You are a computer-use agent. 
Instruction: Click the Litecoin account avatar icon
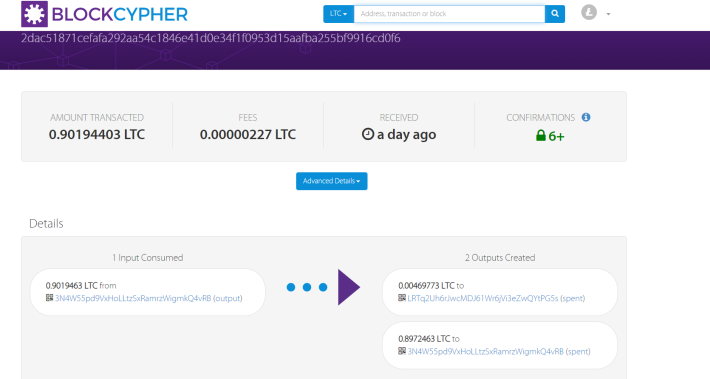click(x=589, y=12)
